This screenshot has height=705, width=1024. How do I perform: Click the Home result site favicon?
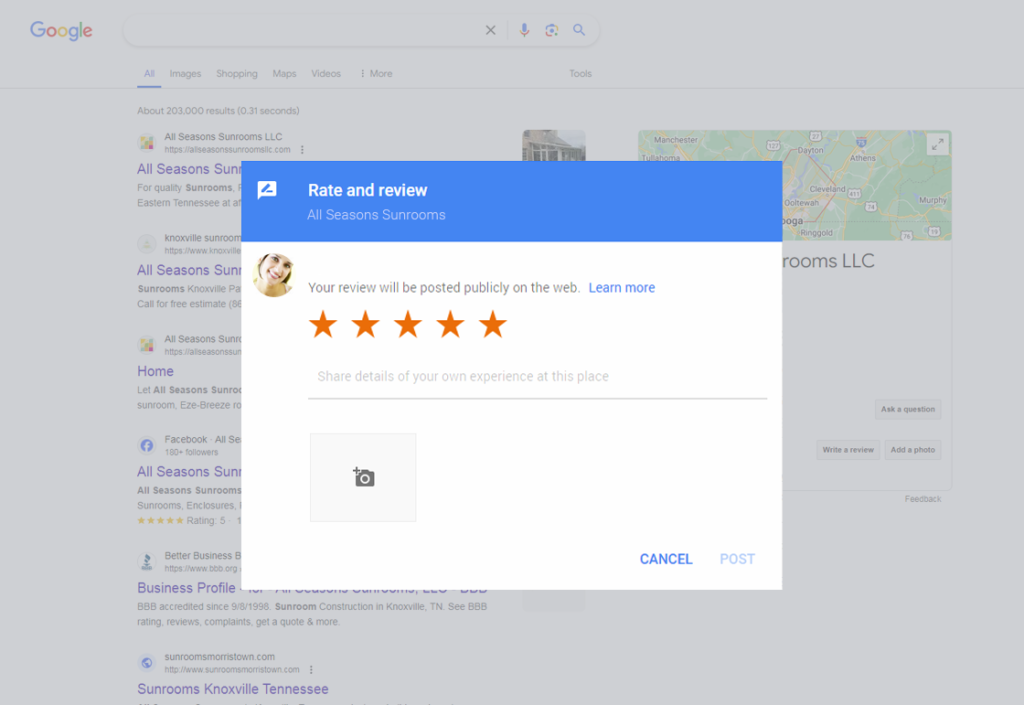147,345
